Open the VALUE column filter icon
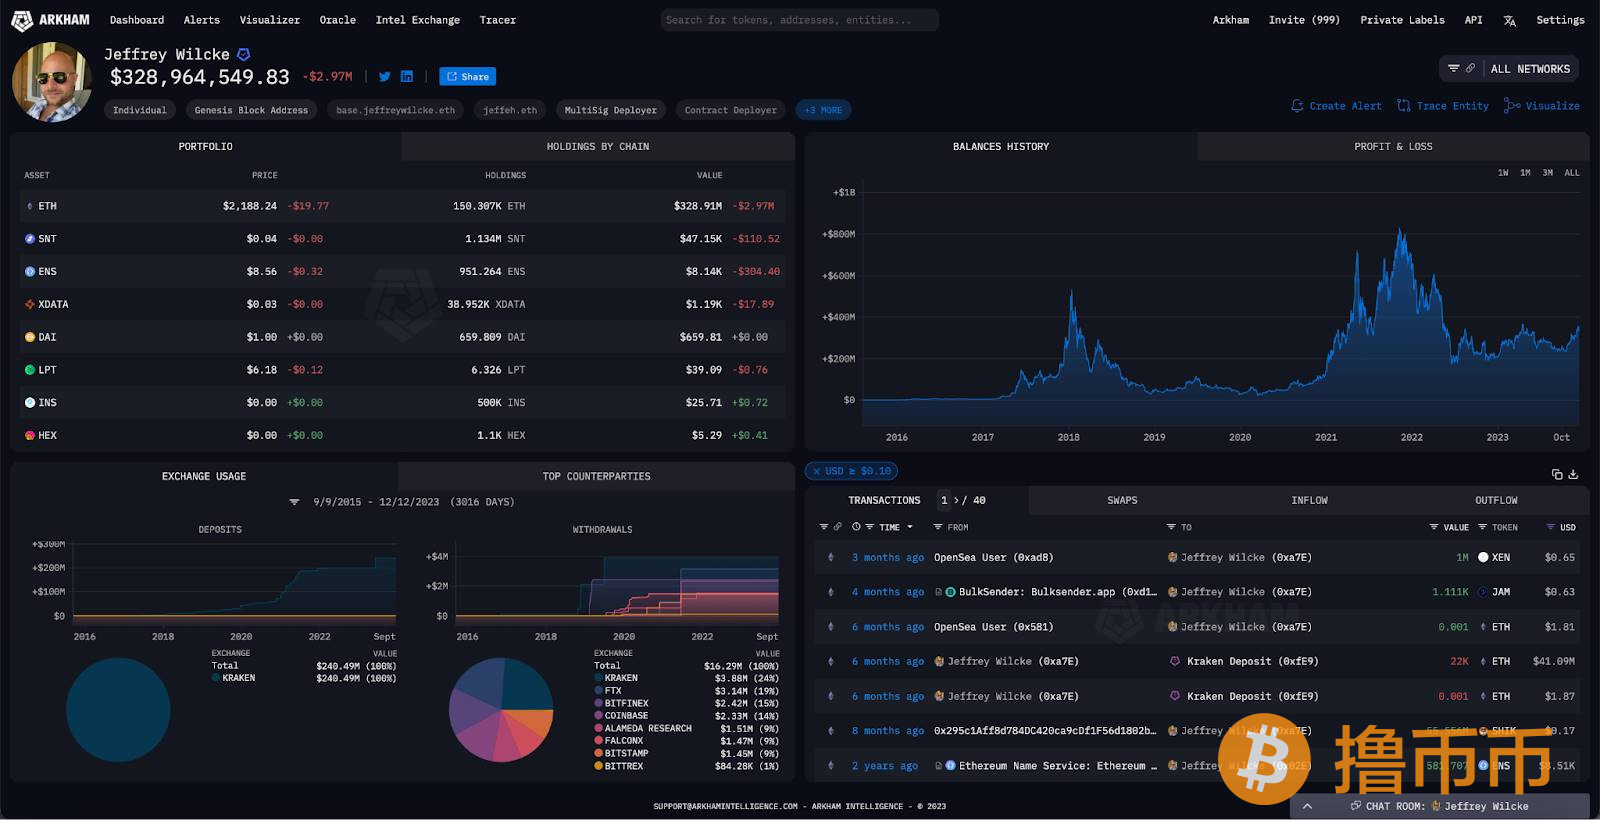Viewport: 1600px width, 820px height. 1434,527
